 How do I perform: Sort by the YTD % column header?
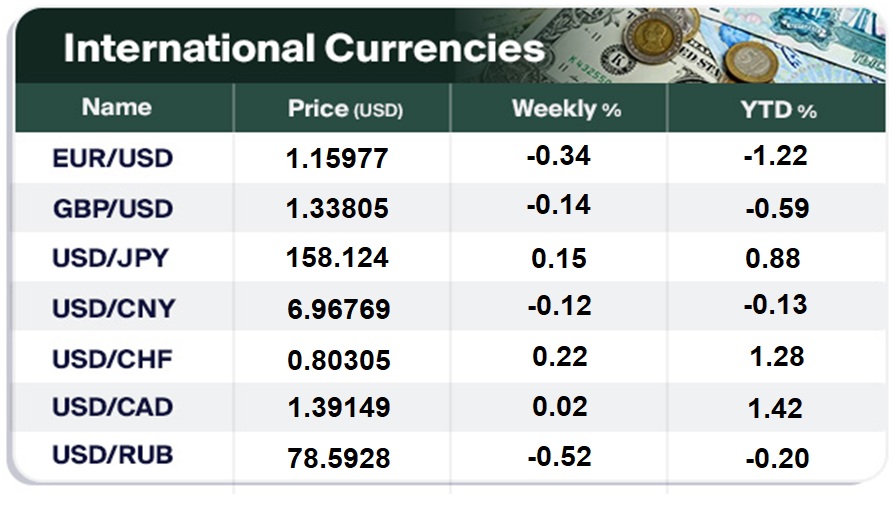point(779,109)
